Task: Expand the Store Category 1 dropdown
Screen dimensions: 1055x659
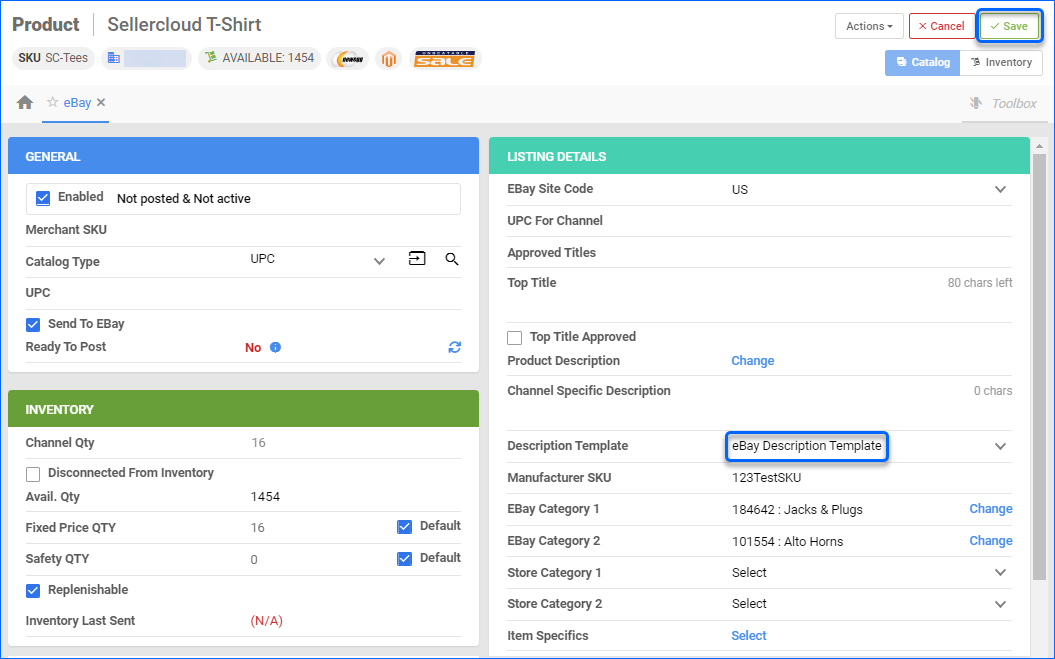Action: tap(1001, 573)
